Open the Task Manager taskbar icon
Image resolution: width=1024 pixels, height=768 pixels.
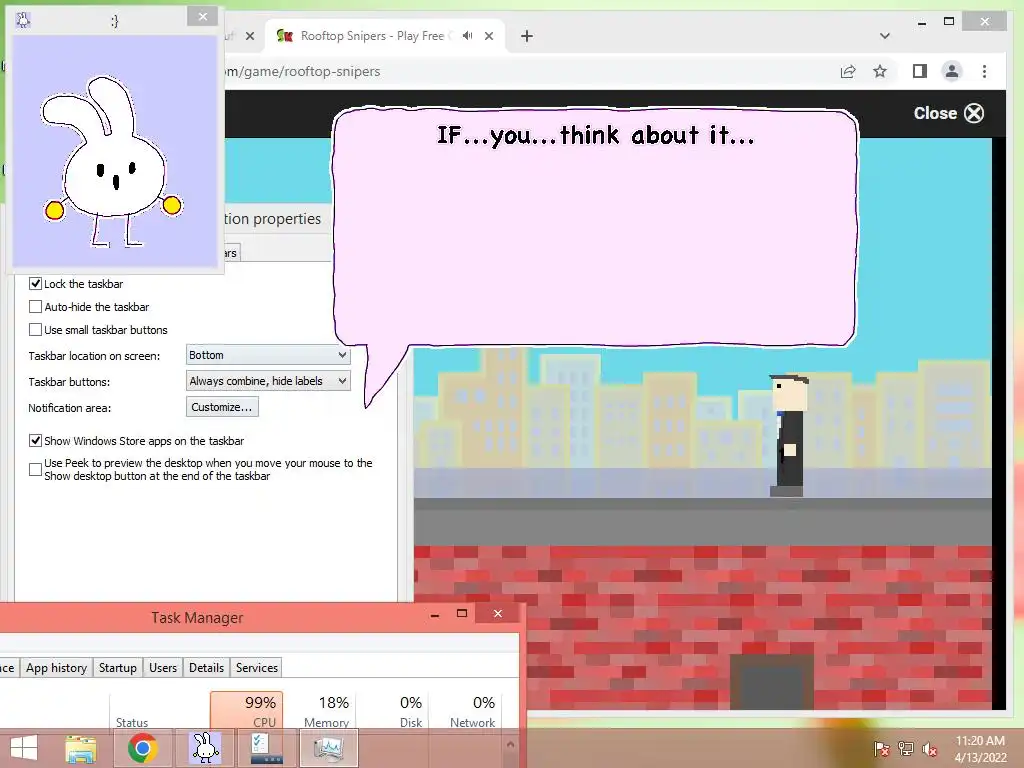coord(328,748)
